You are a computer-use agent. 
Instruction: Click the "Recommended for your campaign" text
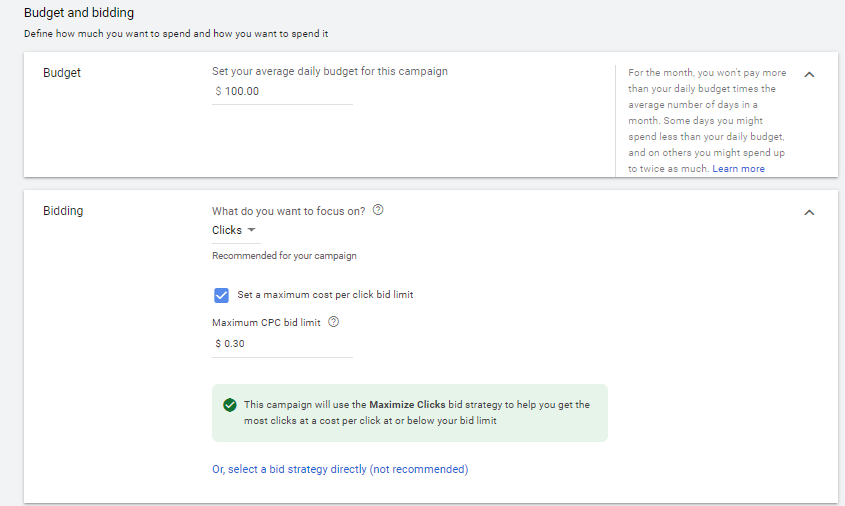pyautogui.click(x=284, y=256)
